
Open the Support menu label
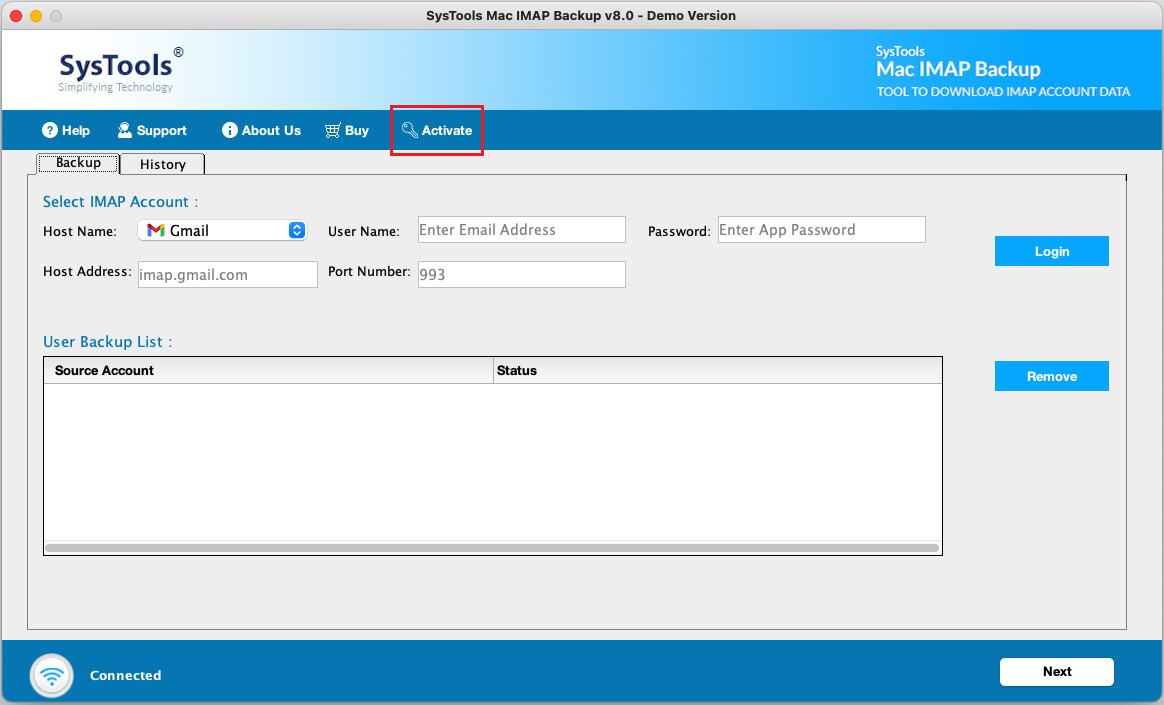162,131
